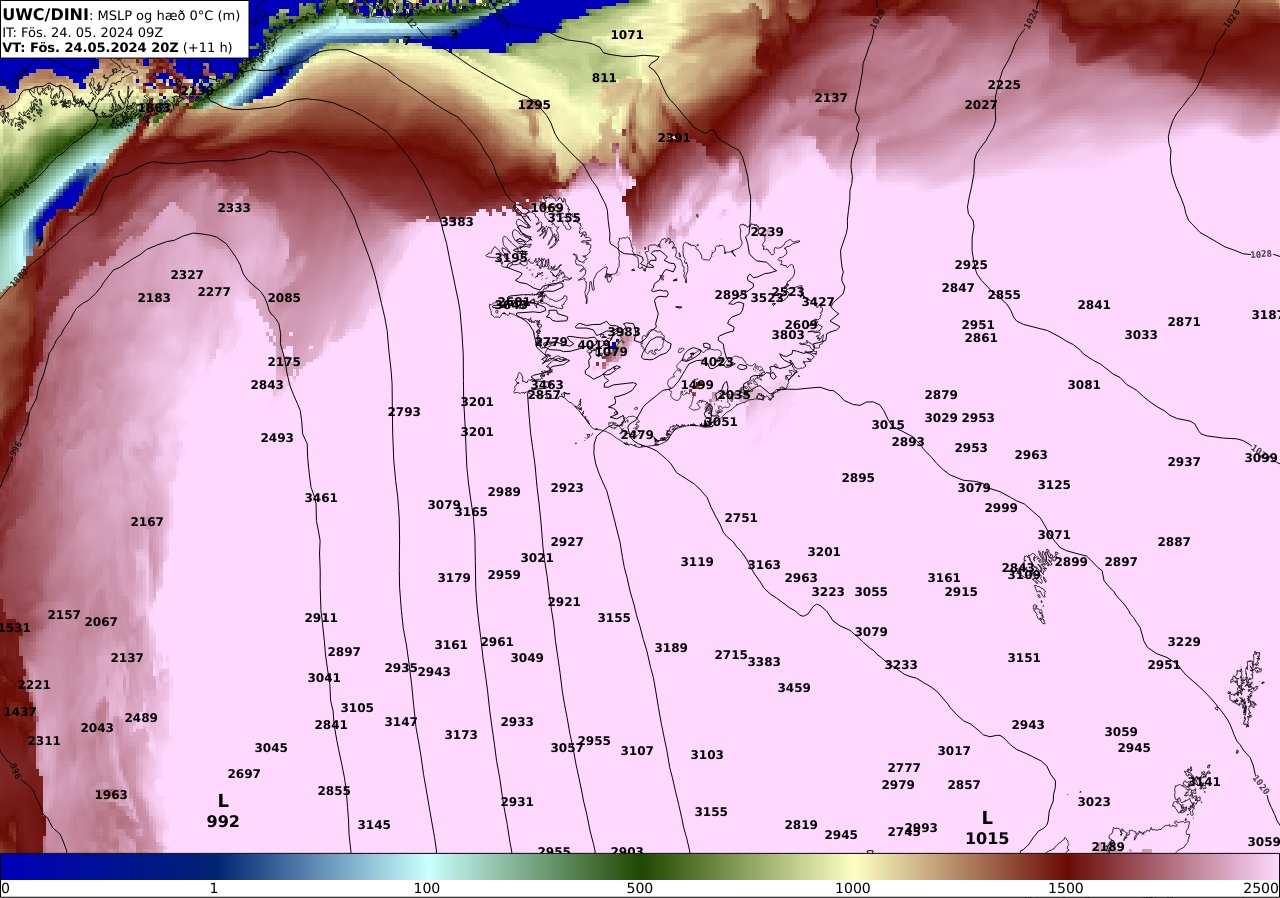Click the 2923 height label
Image resolution: width=1280 pixels, height=898 pixels.
567,488
